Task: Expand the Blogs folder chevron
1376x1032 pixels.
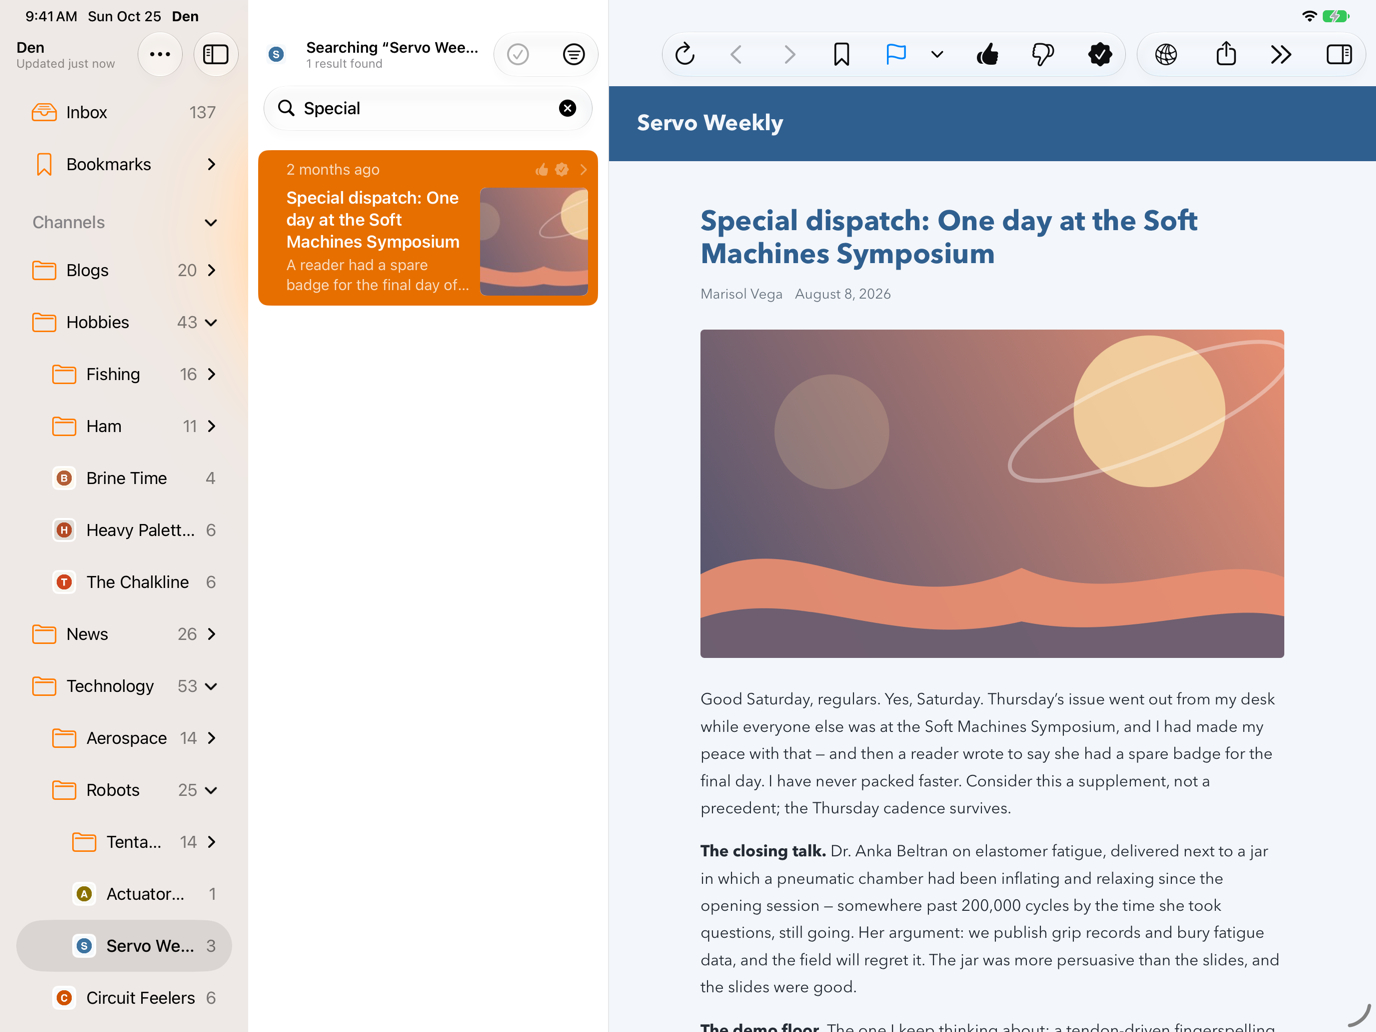Action: click(211, 270)
